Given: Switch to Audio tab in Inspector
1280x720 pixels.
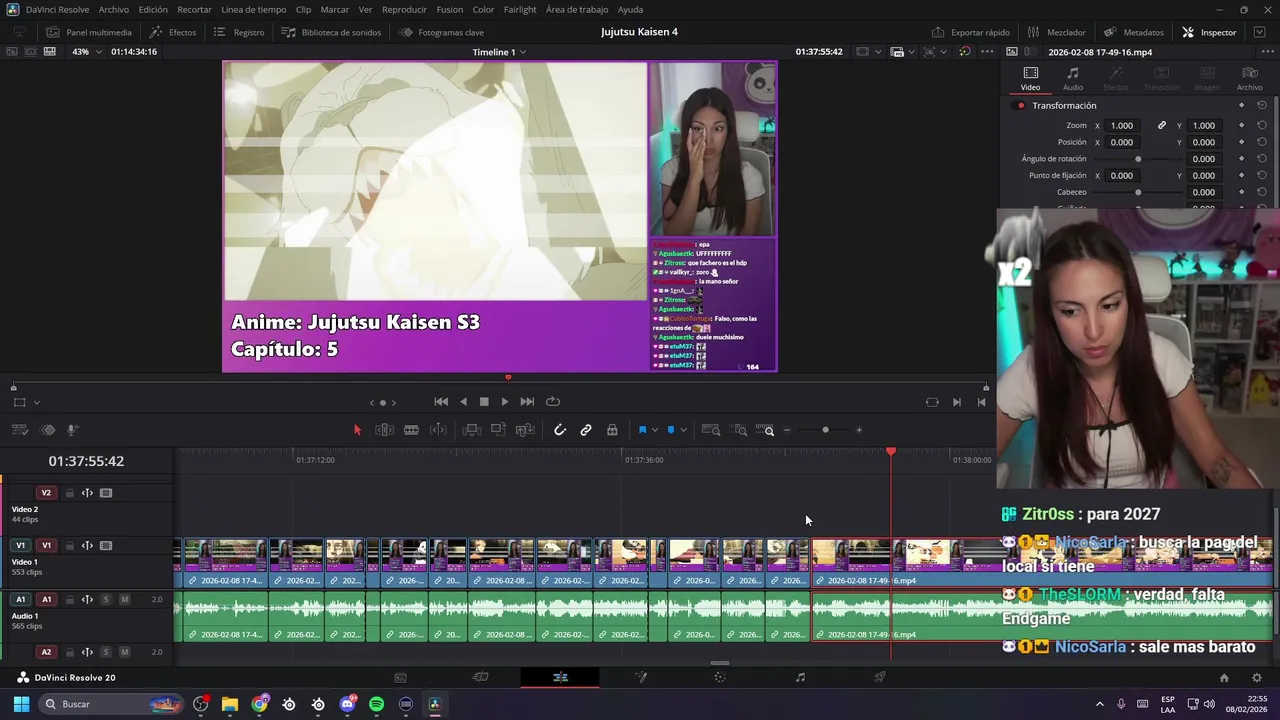Looking at the screenshot, I should [x=1072, y=79].
